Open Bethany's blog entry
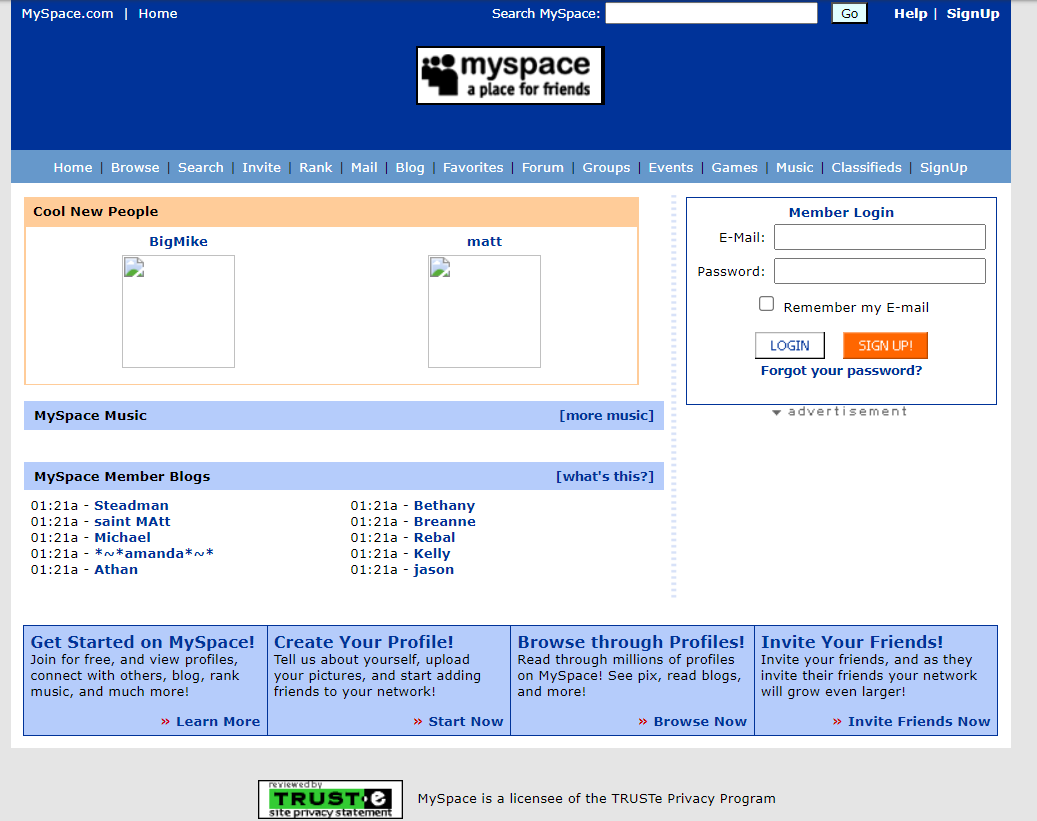The height and width of the screenshot is (821, 1037). [x=444, y=506]
